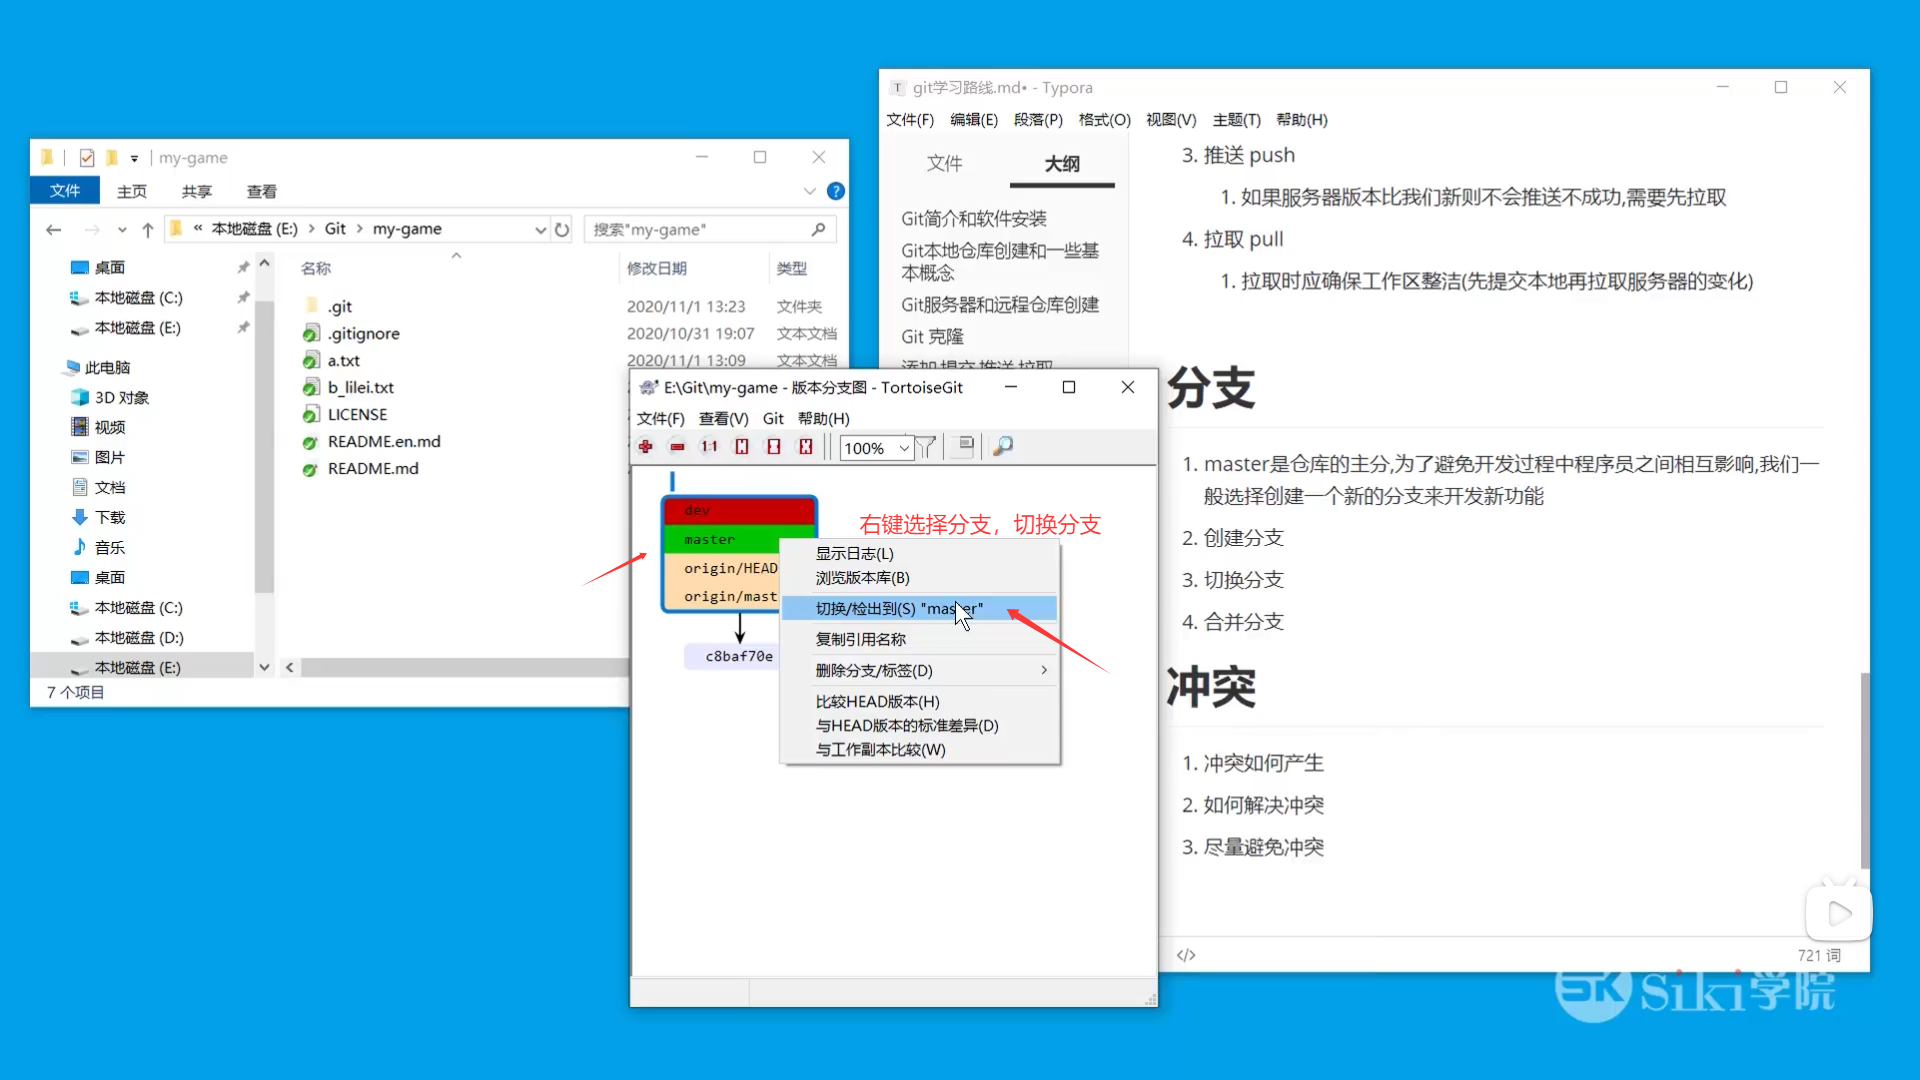Open the README.md file in Explorer
The height and width of the screenshot is (1080, 1920).
[x=371, y=468]
